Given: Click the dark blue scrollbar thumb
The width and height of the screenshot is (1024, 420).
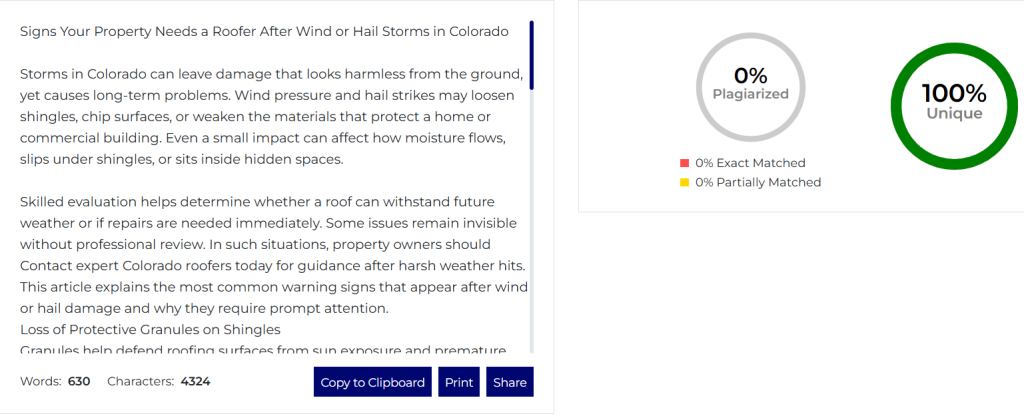Looking at the screenshot, I should click(x=532, y=55).
